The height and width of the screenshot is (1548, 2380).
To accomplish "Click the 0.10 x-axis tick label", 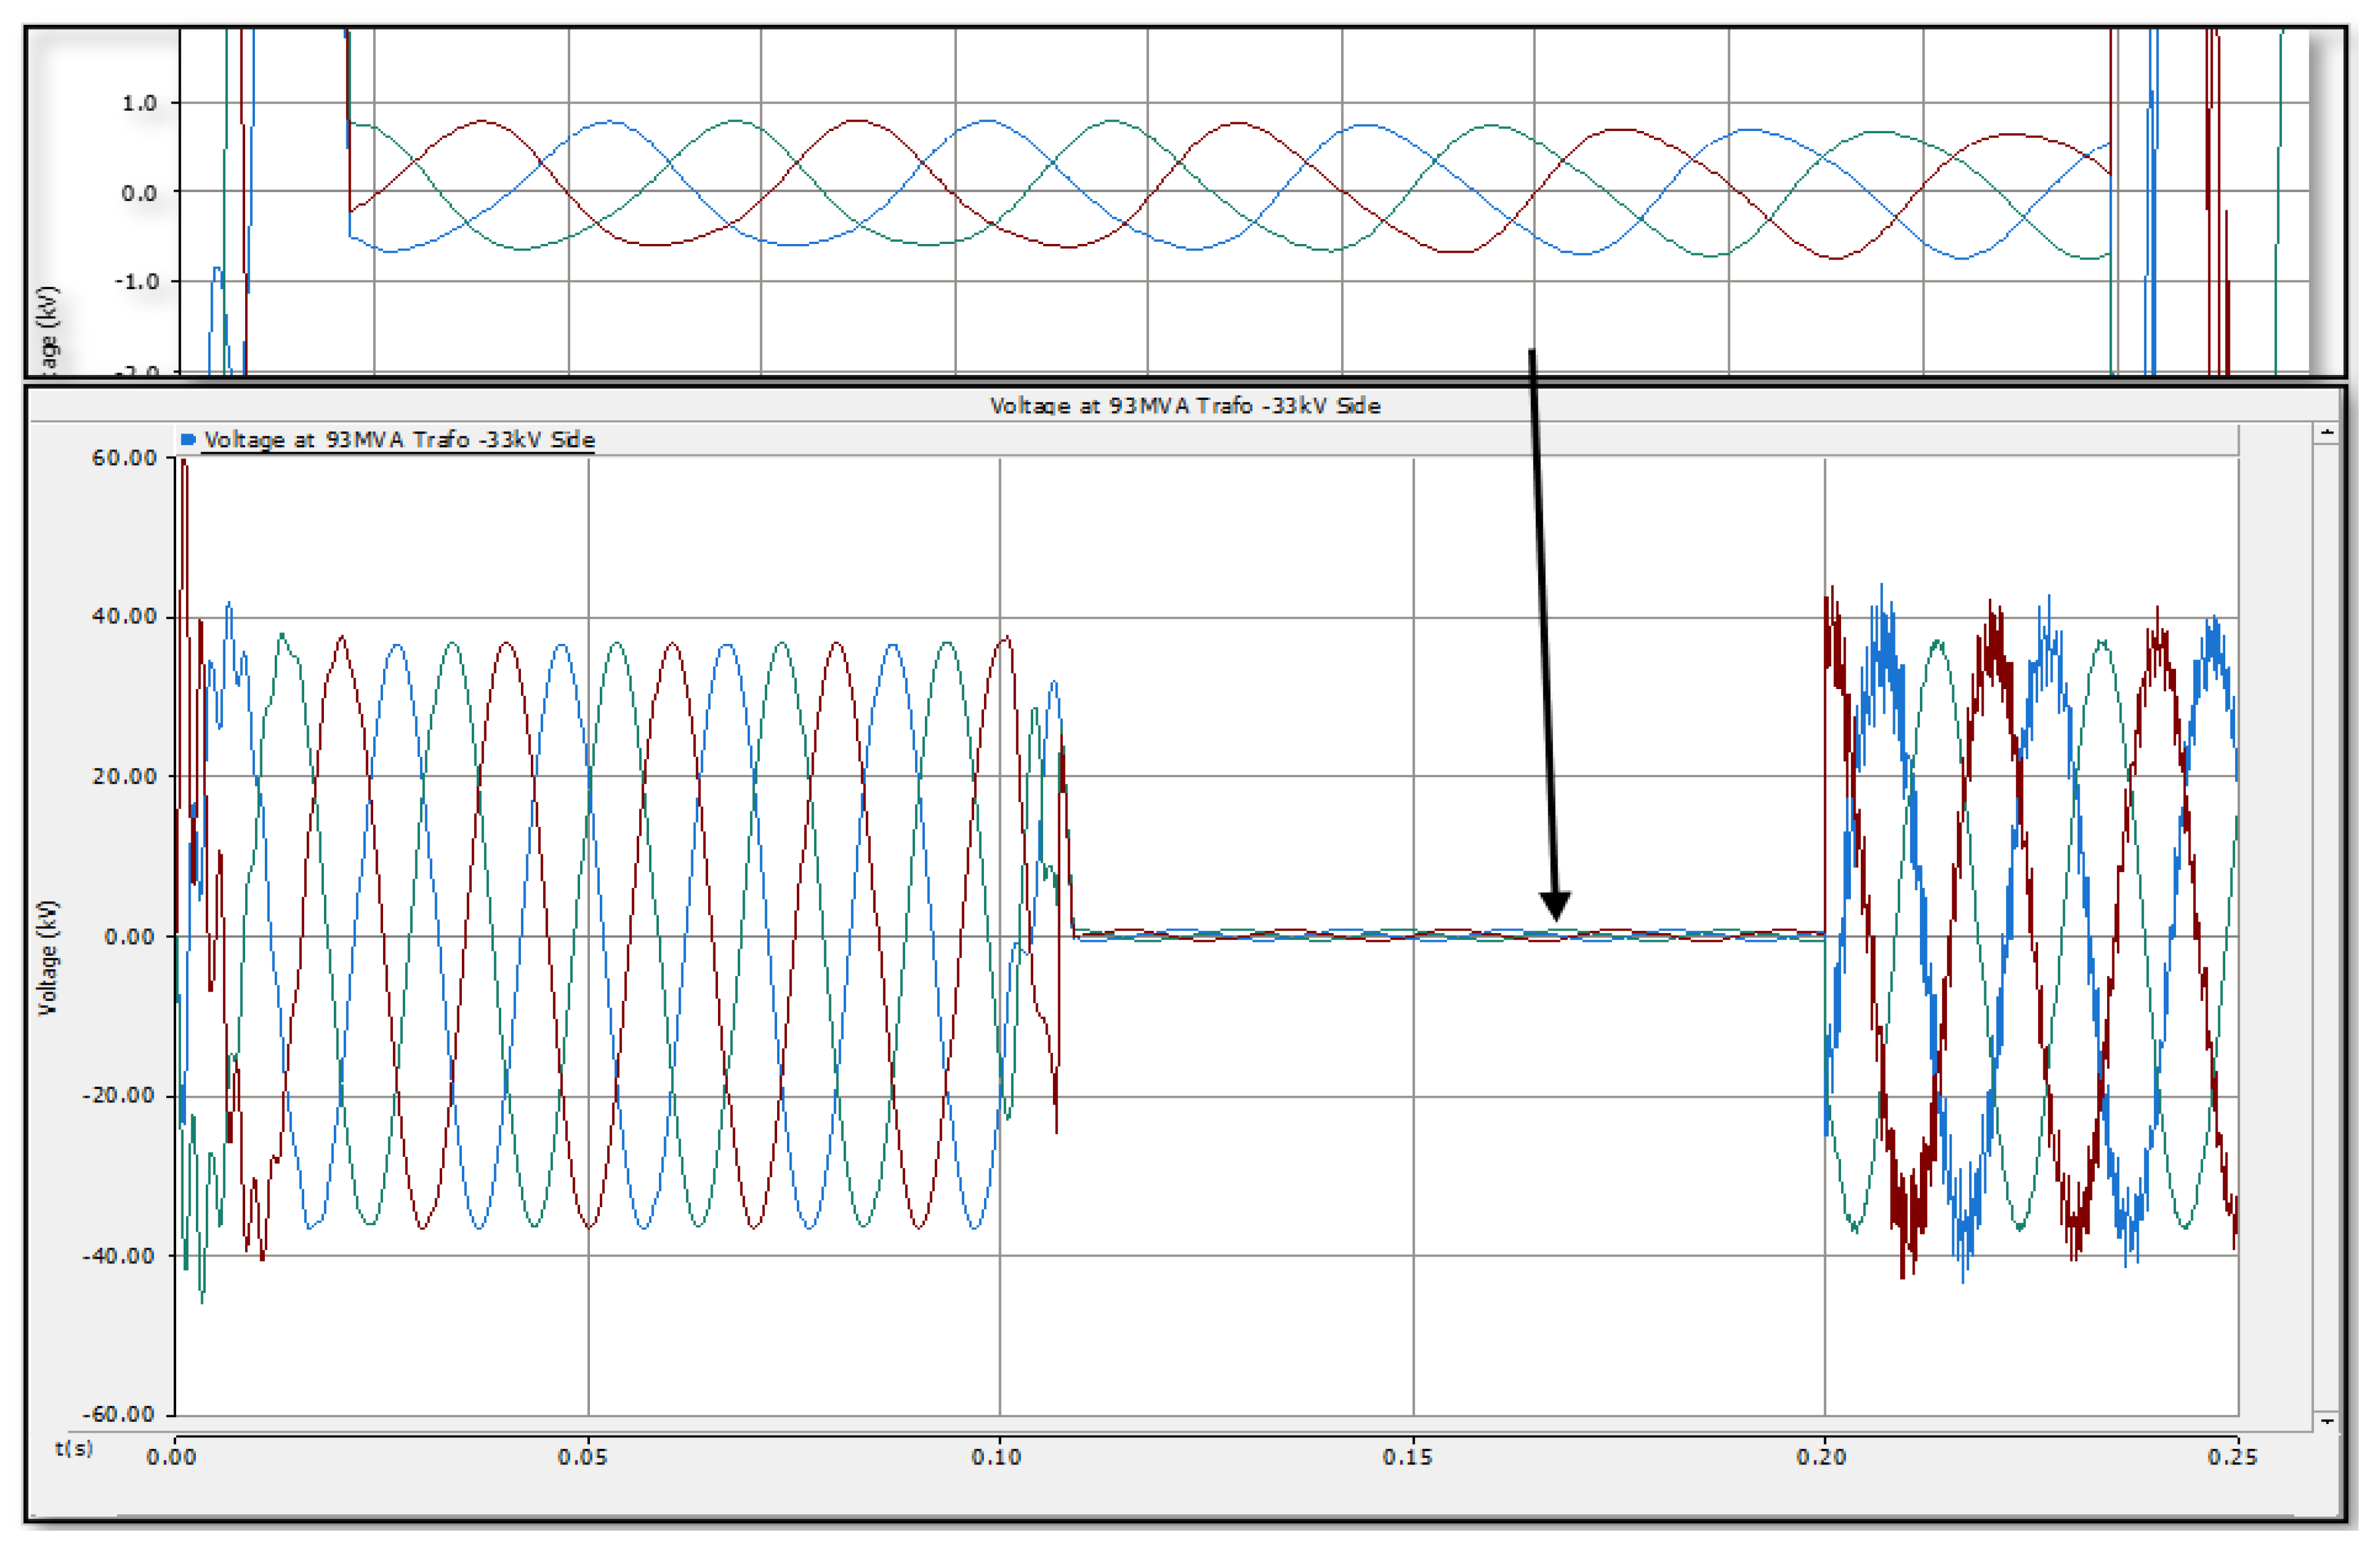I will click(996, 1457).
